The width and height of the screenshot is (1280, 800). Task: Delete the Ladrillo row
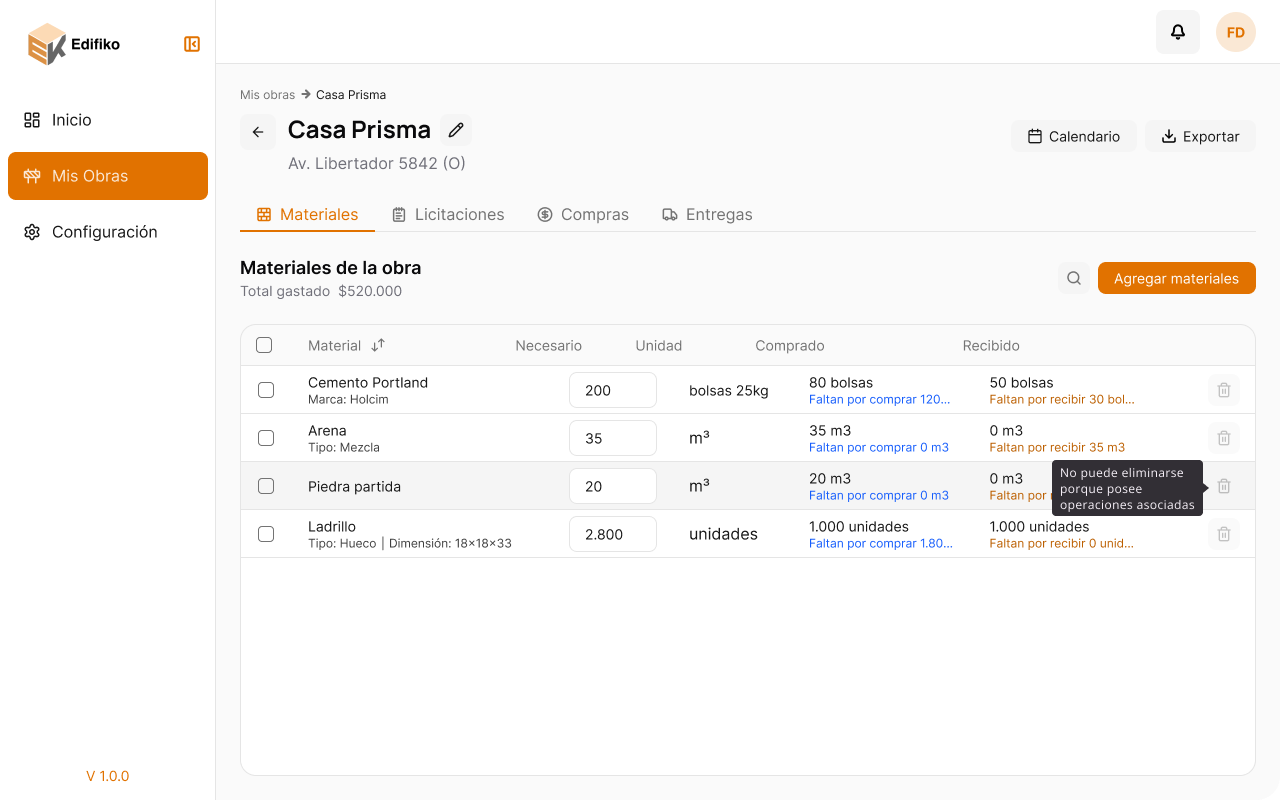(1224, 534)
